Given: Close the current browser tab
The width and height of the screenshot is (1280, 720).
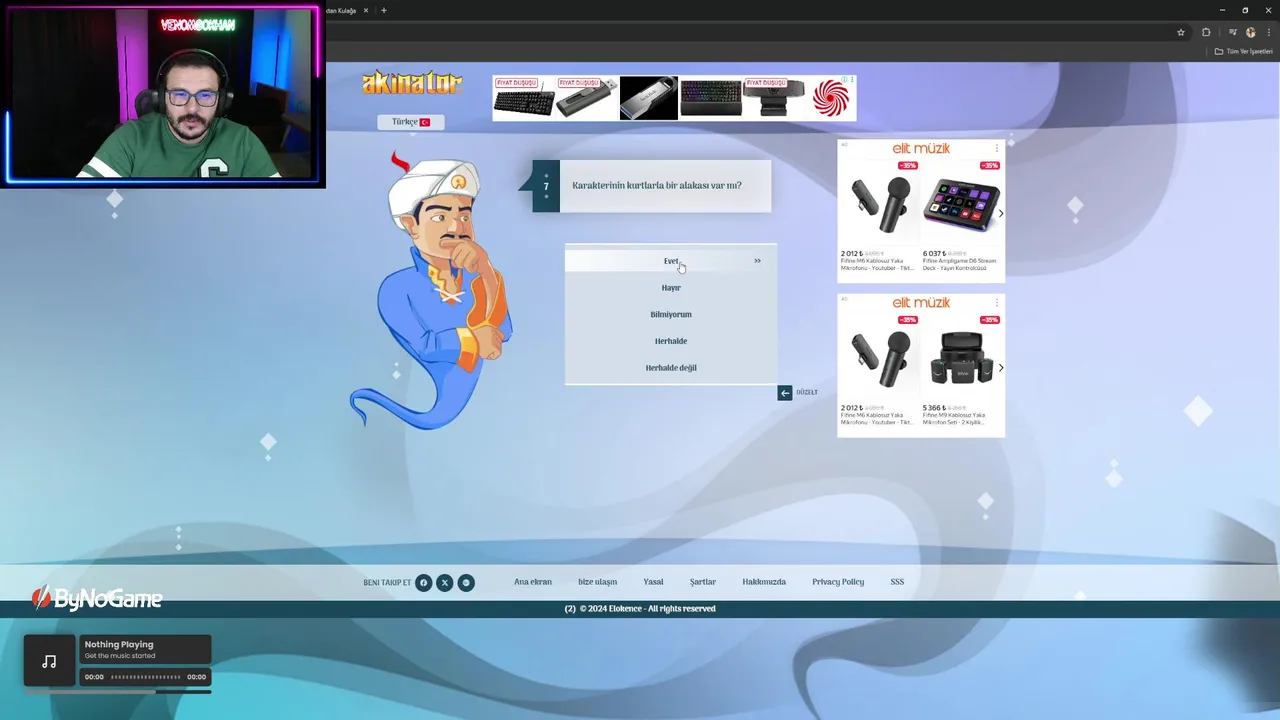Looking at the screenshot, I should [366, 10].
